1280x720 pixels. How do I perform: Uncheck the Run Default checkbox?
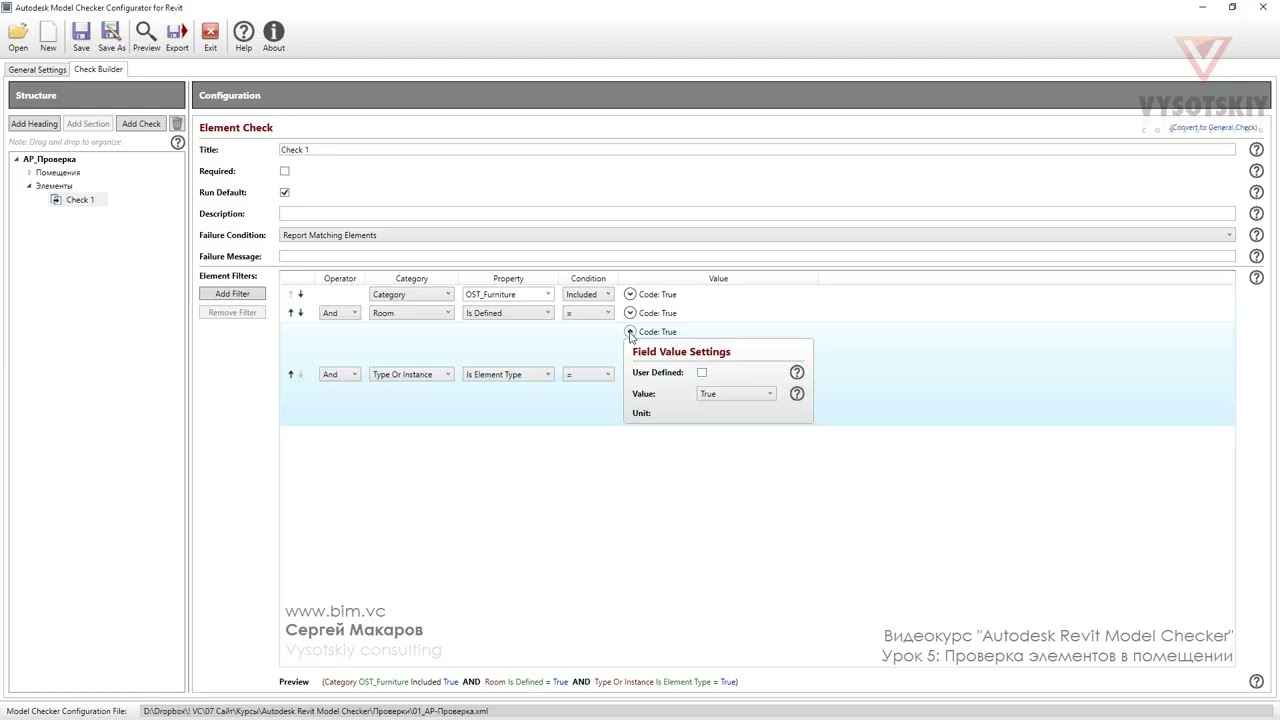pos(284,192)
